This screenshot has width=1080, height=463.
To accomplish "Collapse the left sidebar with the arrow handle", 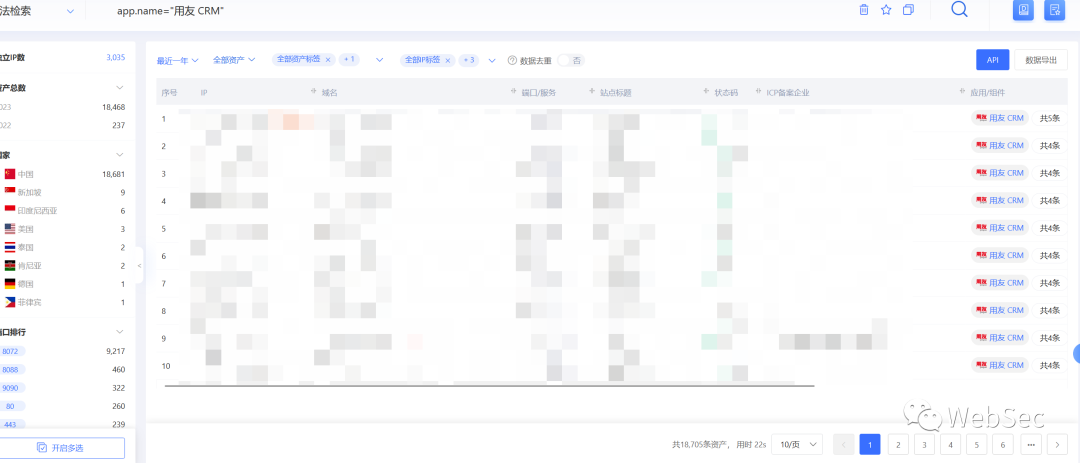I will click(x=139, y=265).
